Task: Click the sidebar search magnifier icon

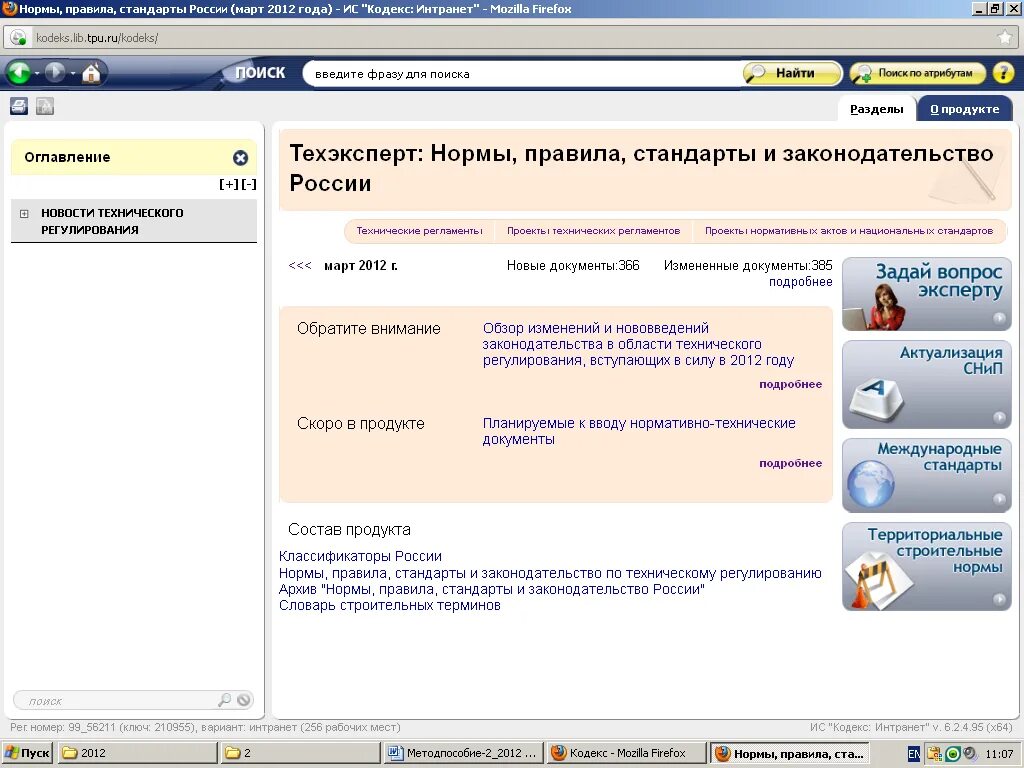Action: coord(224,700)
